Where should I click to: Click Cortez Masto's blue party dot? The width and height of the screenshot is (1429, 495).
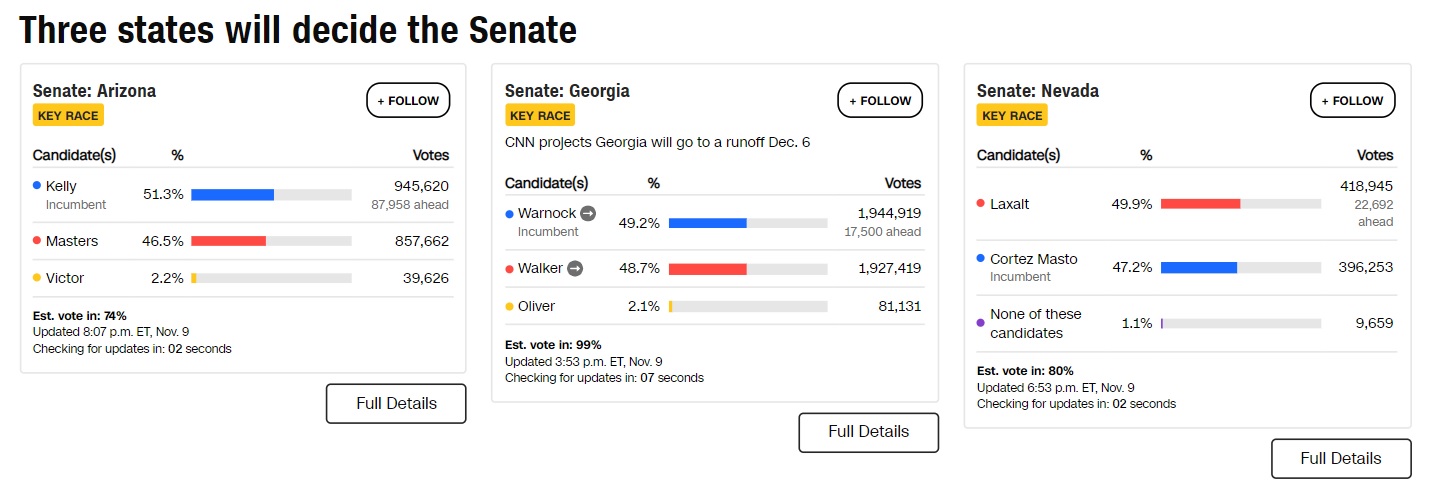981,259
